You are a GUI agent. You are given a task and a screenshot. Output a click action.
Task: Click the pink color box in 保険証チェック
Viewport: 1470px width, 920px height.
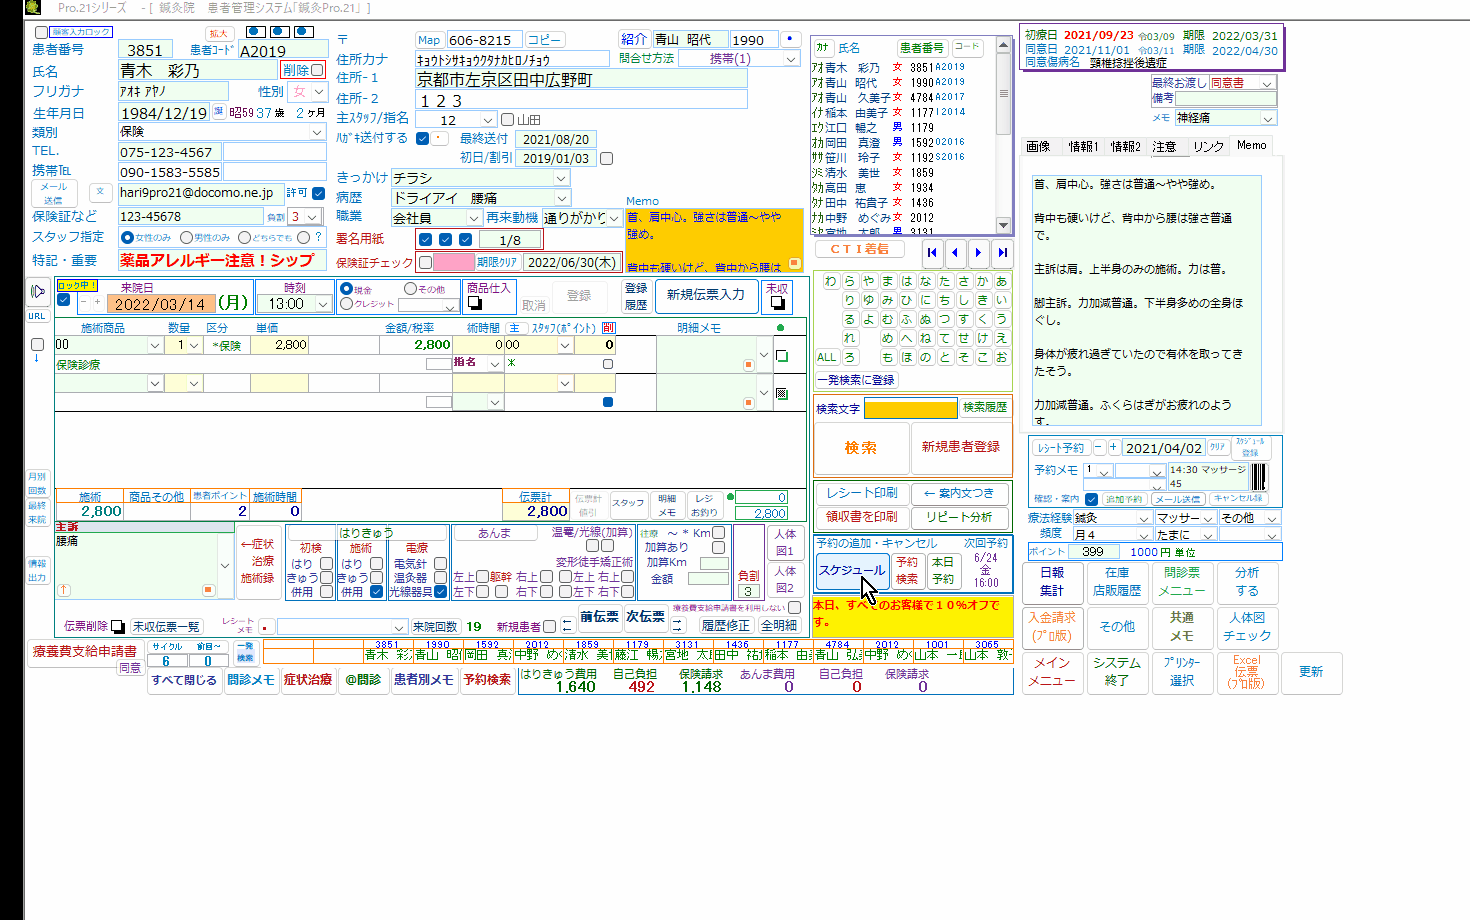pyautogui.click(x=454, y=262)
